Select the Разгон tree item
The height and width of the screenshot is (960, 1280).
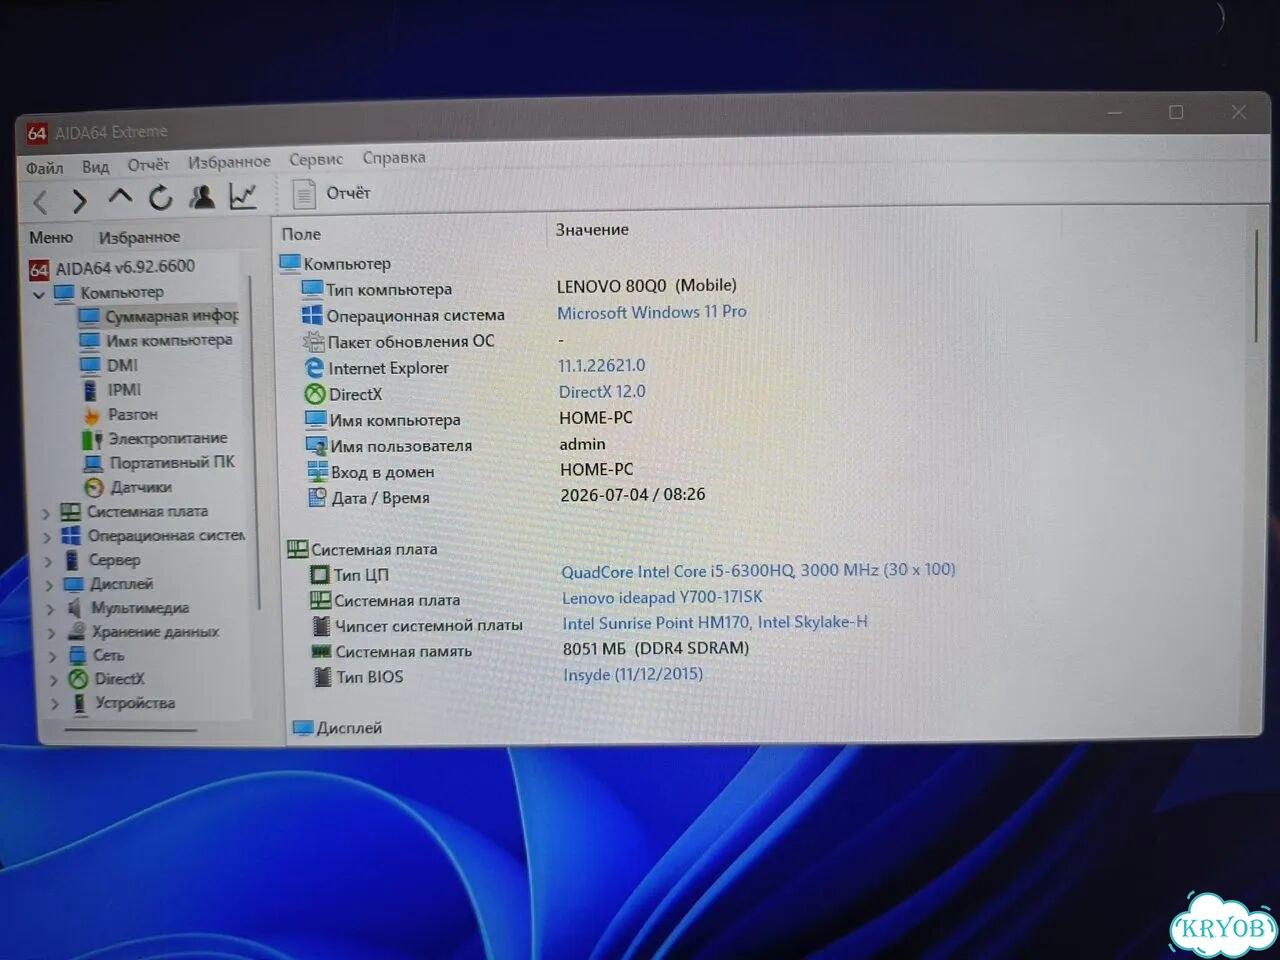point(120,414)
